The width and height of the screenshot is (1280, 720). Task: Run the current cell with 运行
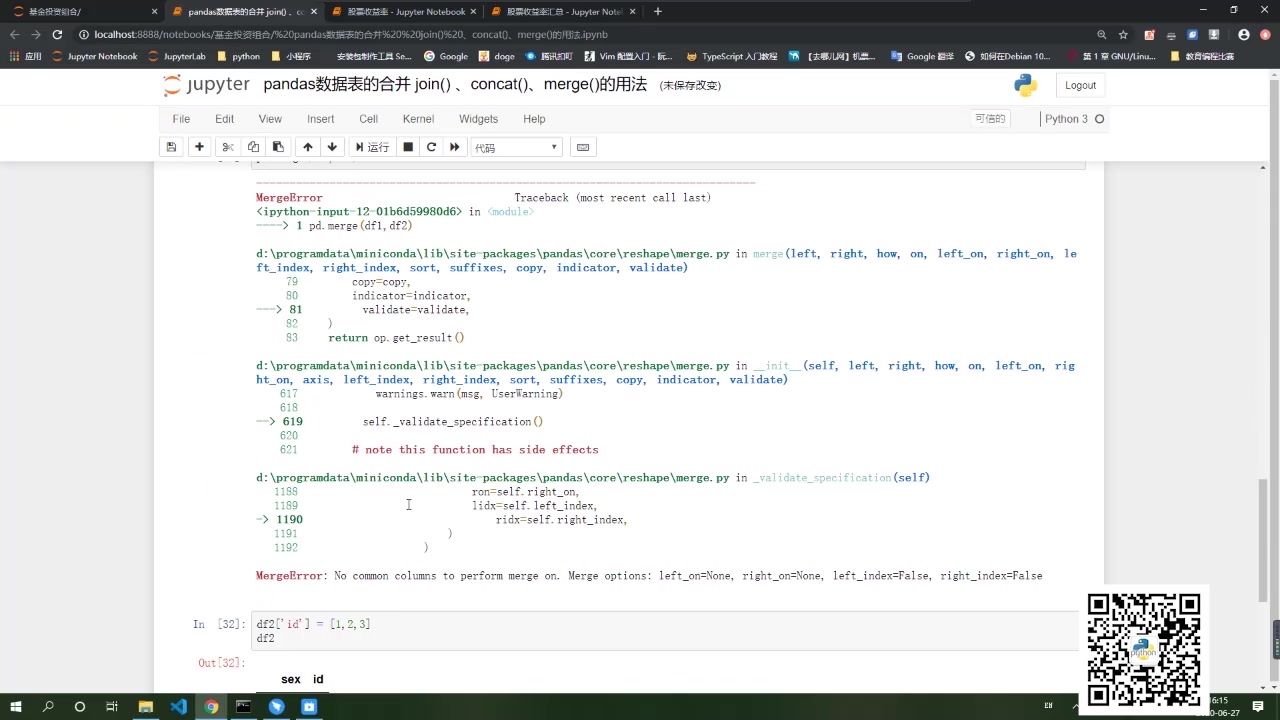(371, 147)
